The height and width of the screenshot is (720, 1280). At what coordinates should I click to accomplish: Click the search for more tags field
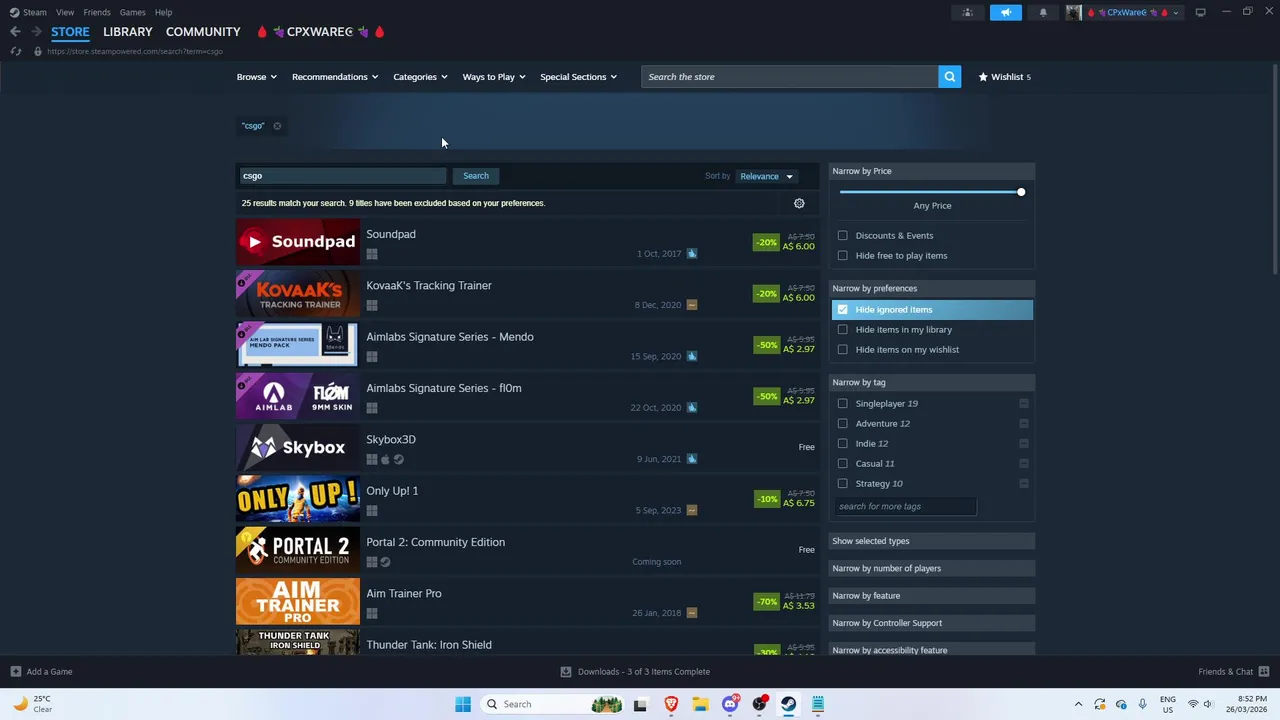905,507
